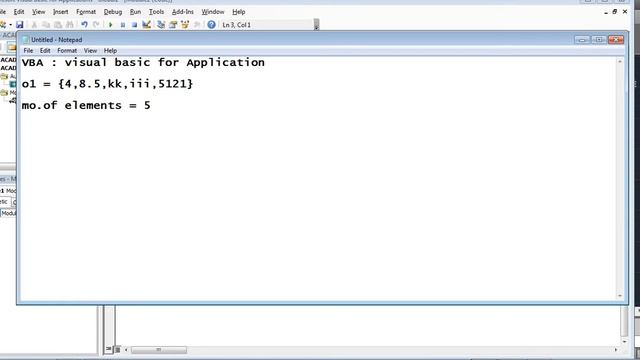Click the View AutoCAD icon at toolbar start
Screen dimensions: 640x360
point(3,25)
